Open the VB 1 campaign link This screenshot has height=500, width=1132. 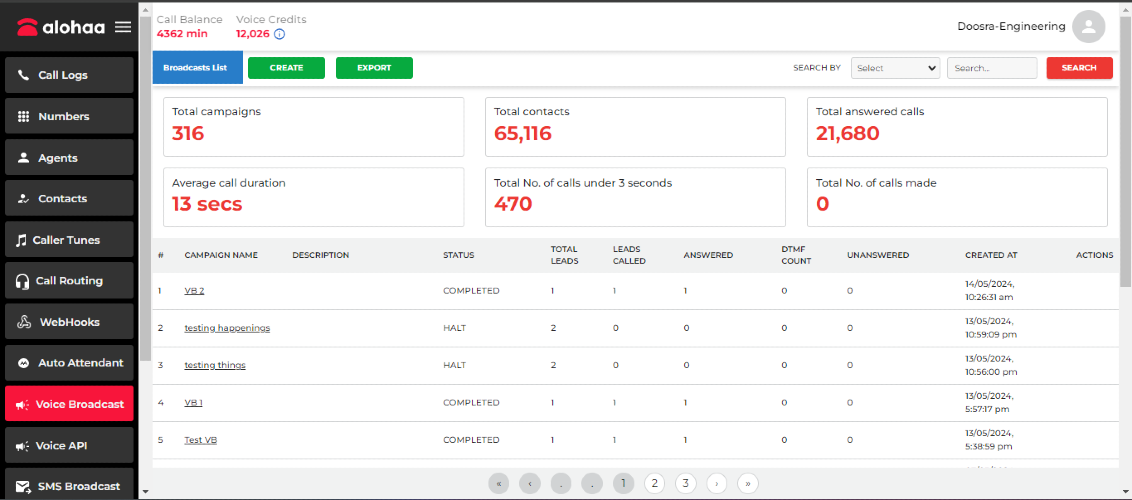193,403
